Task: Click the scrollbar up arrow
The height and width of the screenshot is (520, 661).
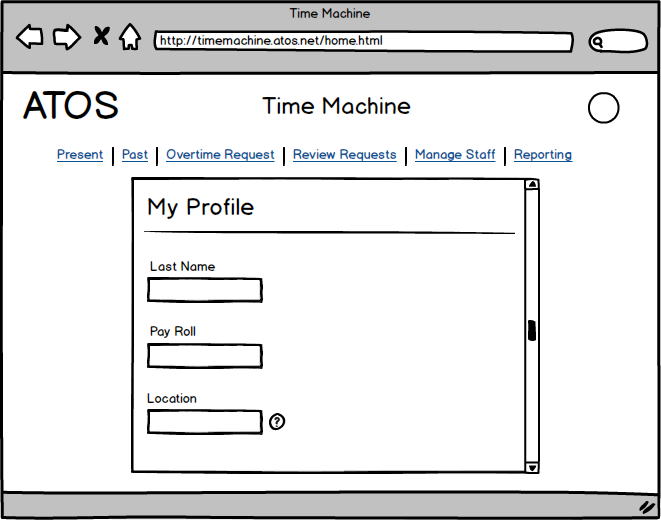Action: click(532, 184)
